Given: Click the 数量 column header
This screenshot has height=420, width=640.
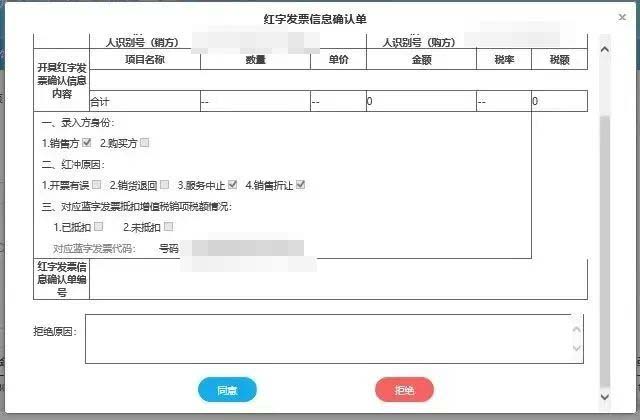Looking at the screenshot, I should 256,60.
